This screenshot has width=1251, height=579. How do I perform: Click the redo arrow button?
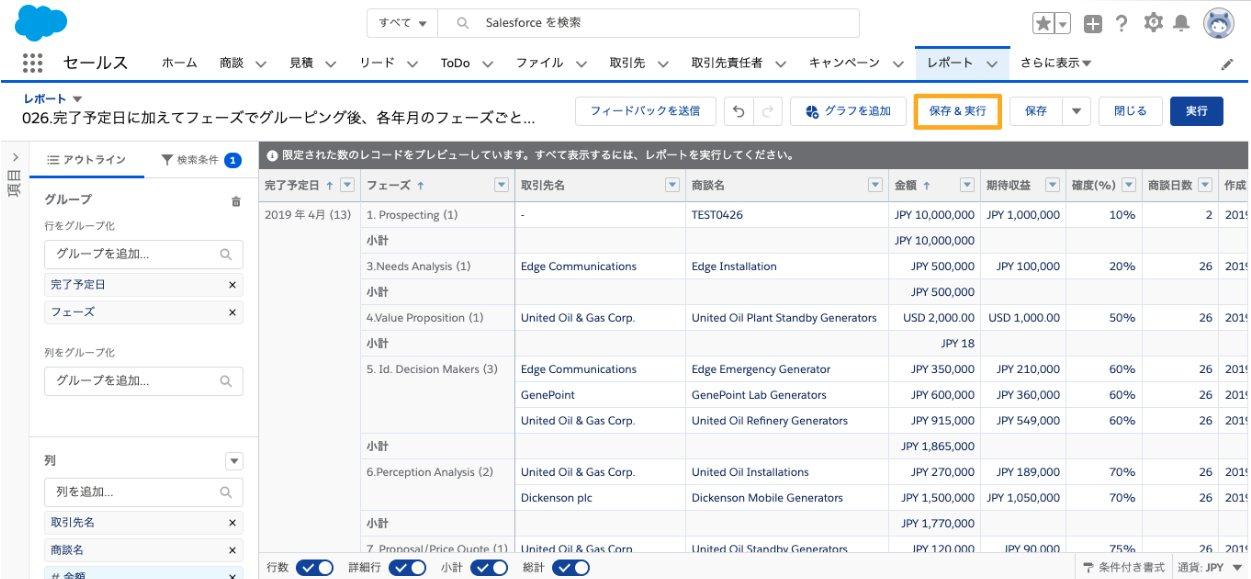[x=767, y=111]
